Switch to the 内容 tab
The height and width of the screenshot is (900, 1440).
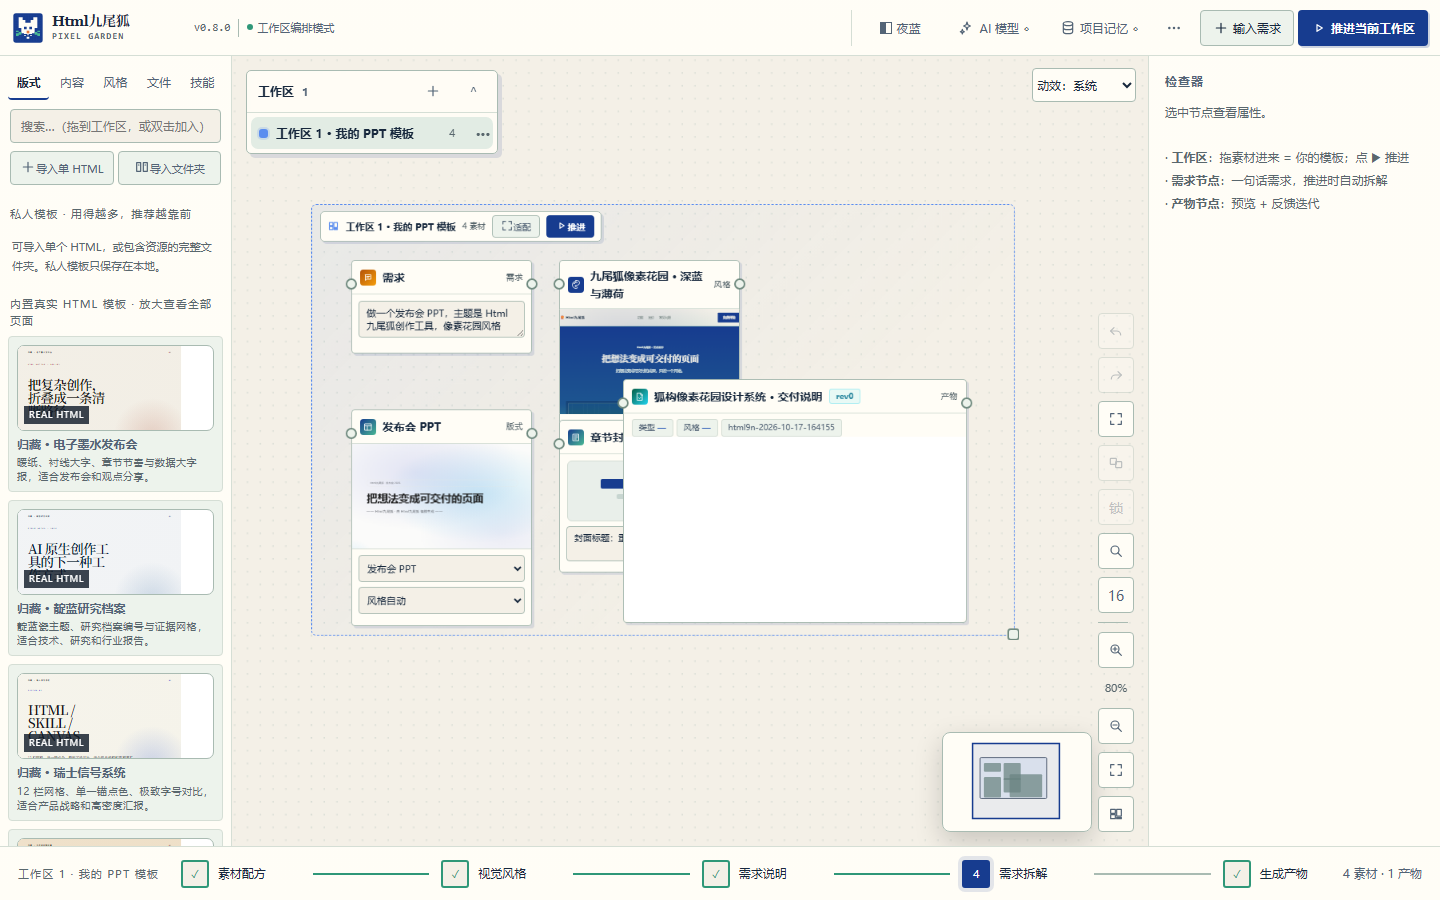pyautogui.click(x=72, y=83)
